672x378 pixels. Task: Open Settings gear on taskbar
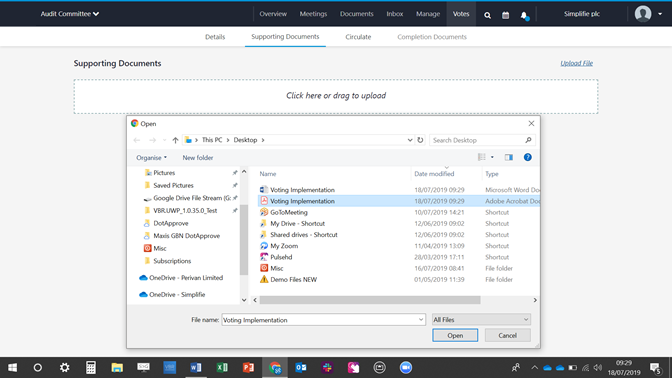pyautogui.click(x=65, y=368)
